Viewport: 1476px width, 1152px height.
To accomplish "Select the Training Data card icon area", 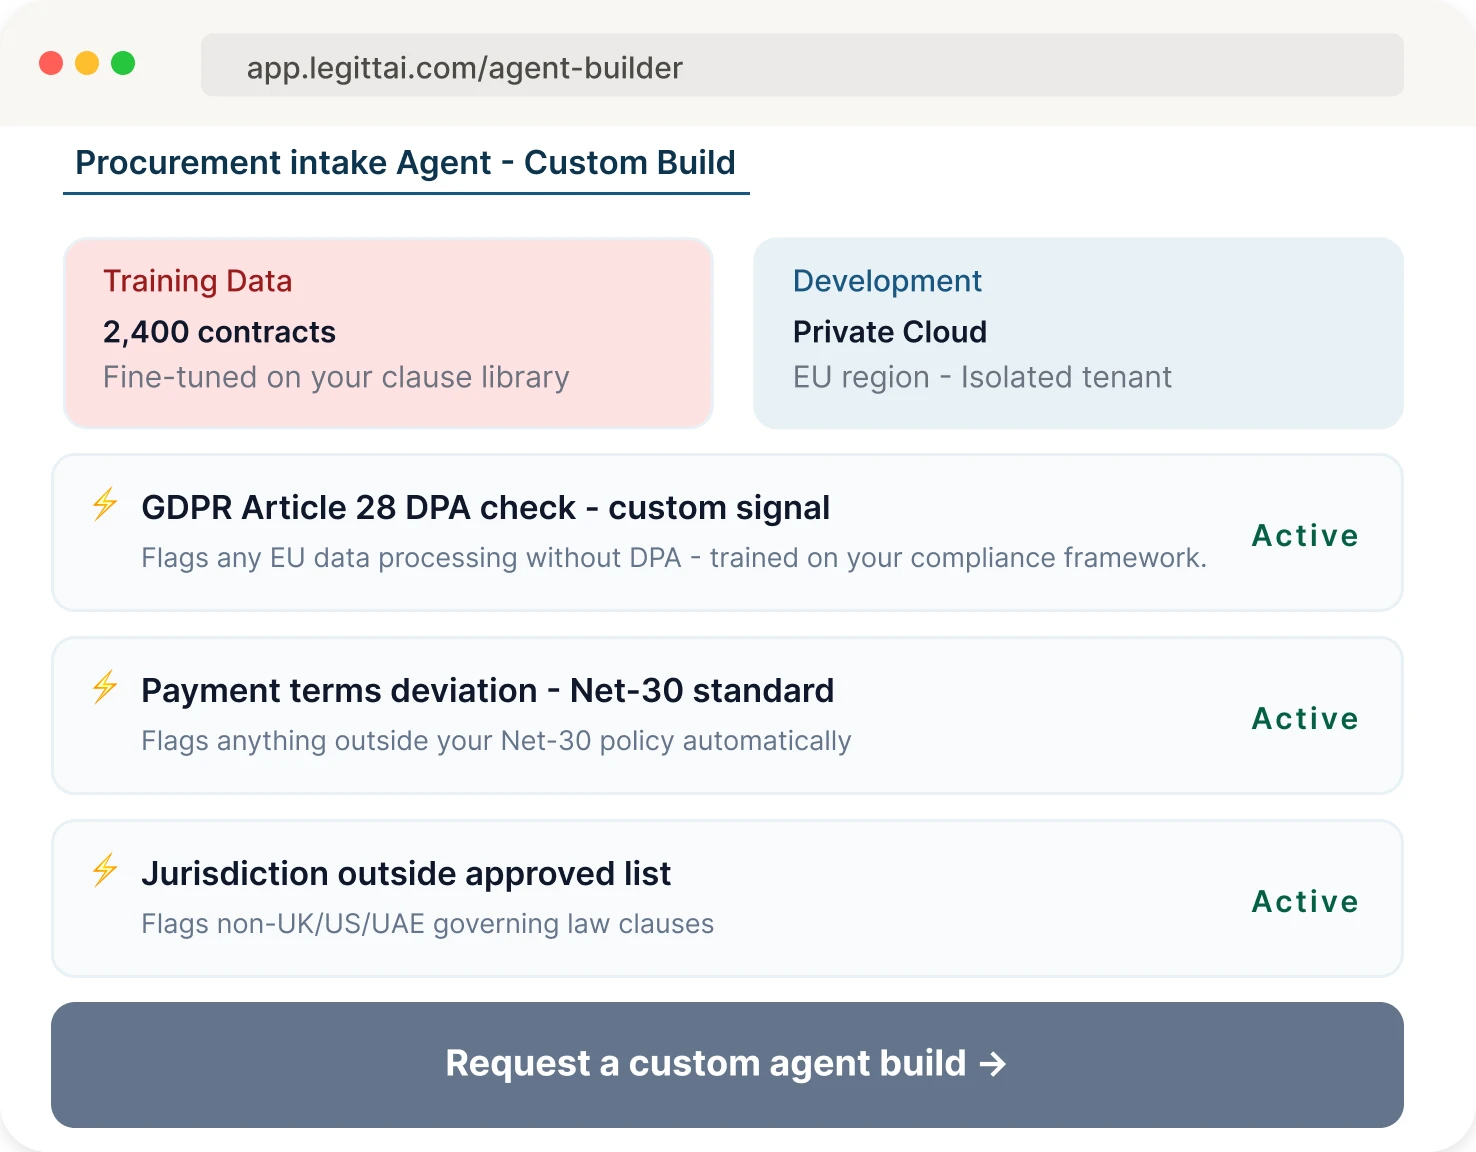I will tap(197, 281).
